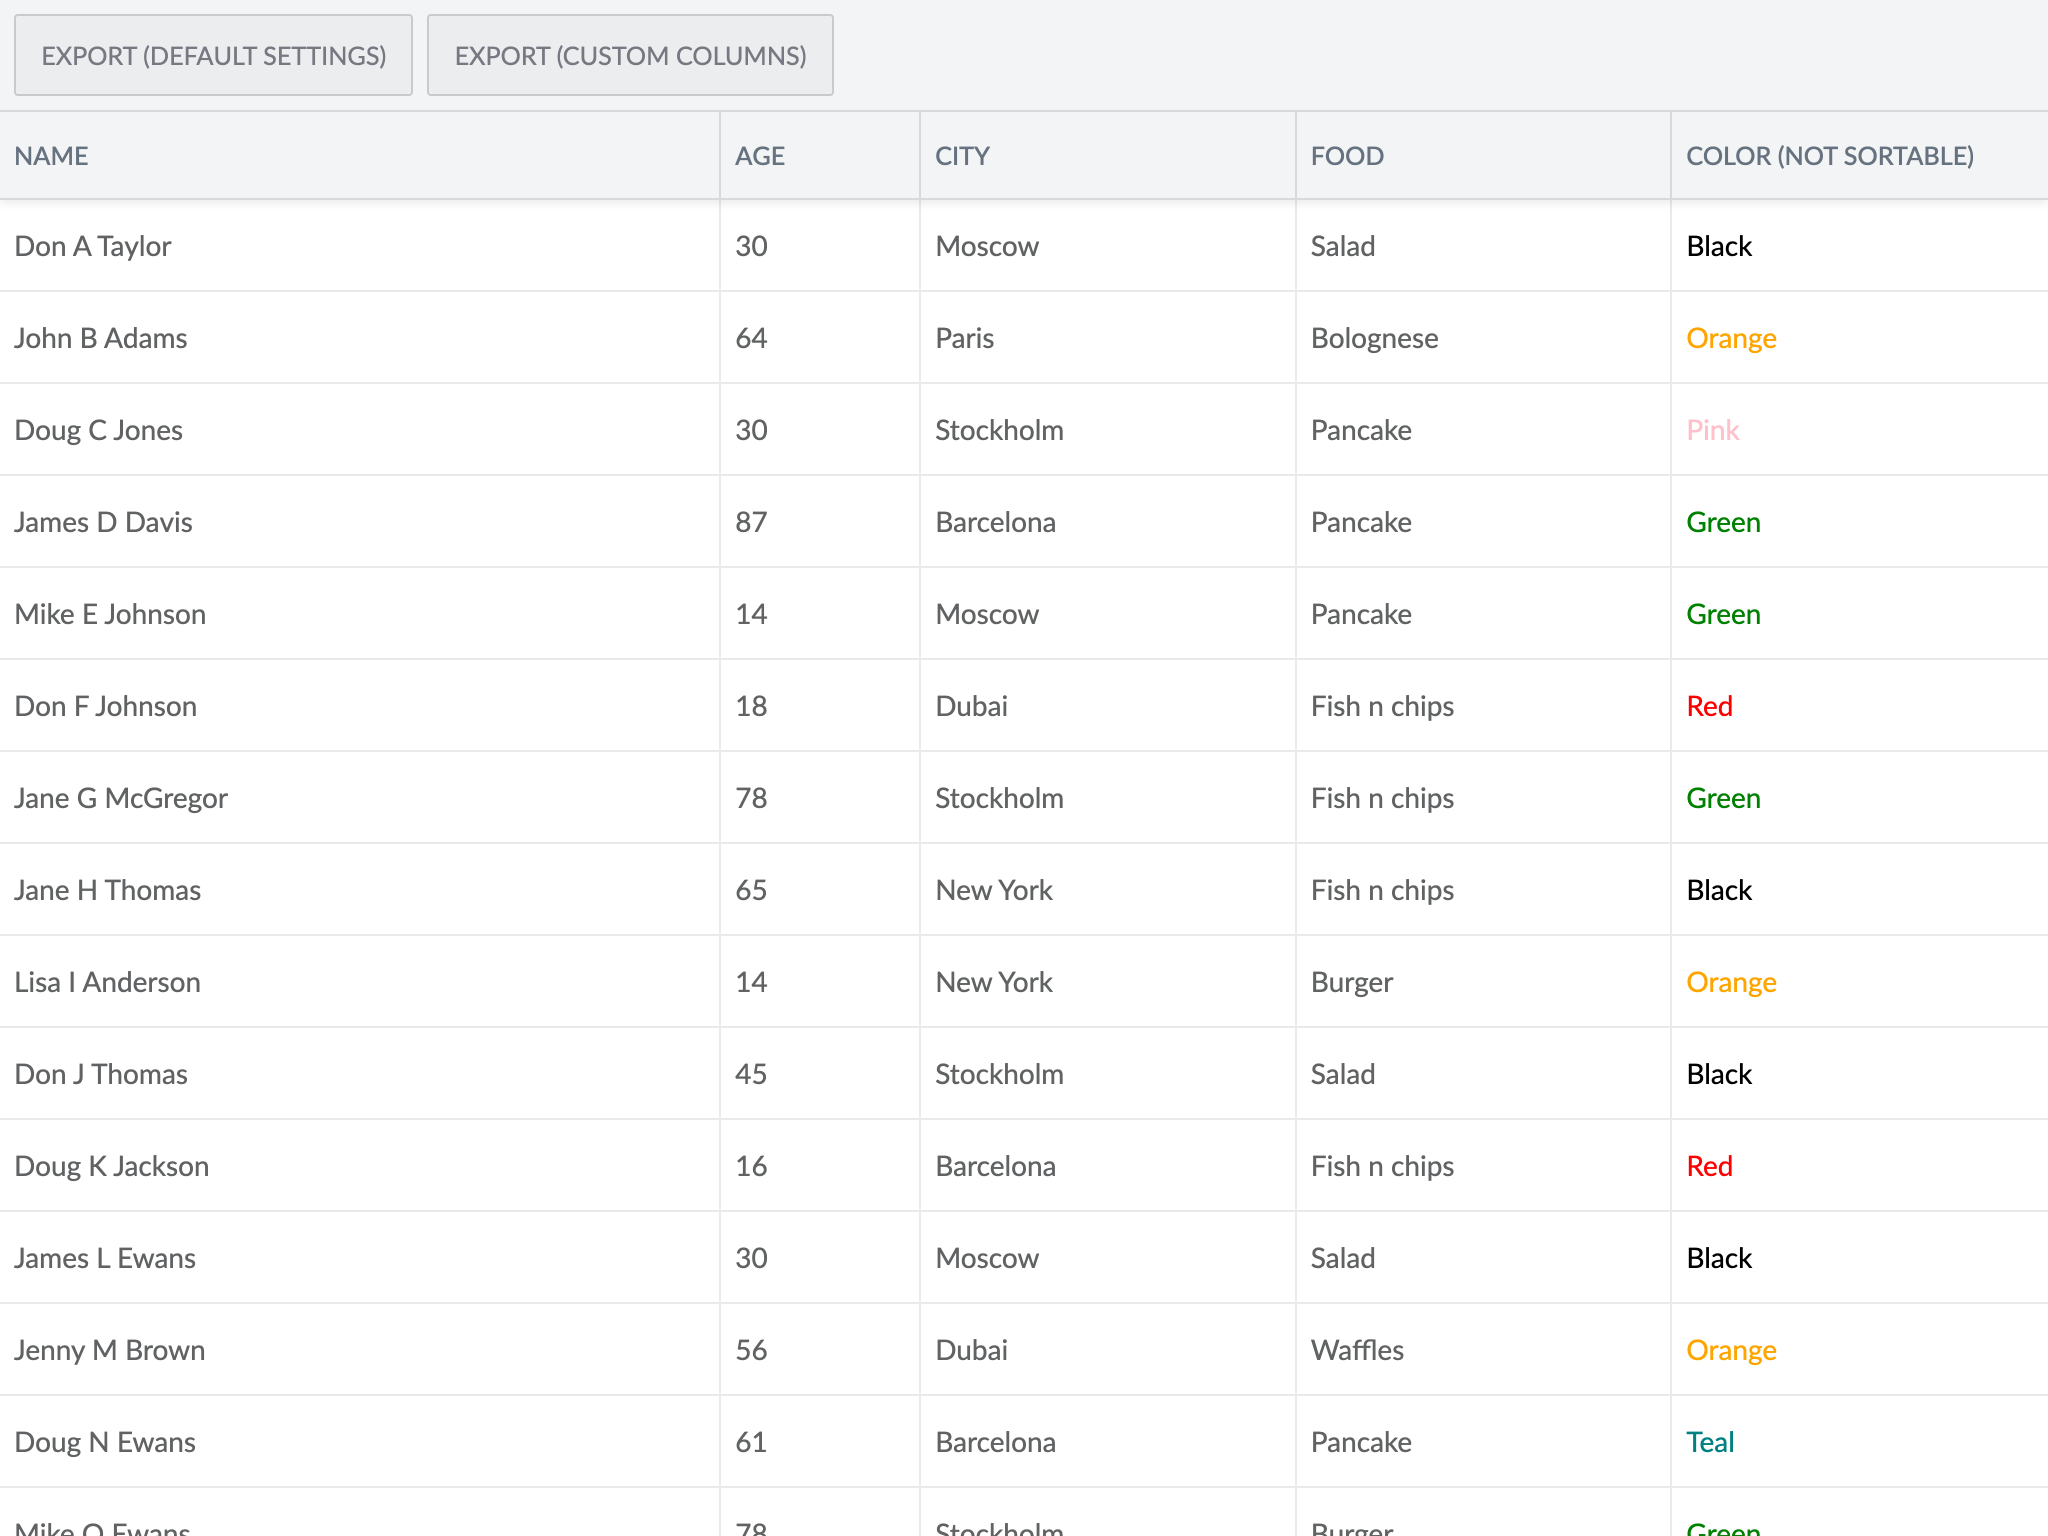Click the Teal color label for Doug N Ewans
This screenshot has height=1536, width=2048.
(1710, 1442)
